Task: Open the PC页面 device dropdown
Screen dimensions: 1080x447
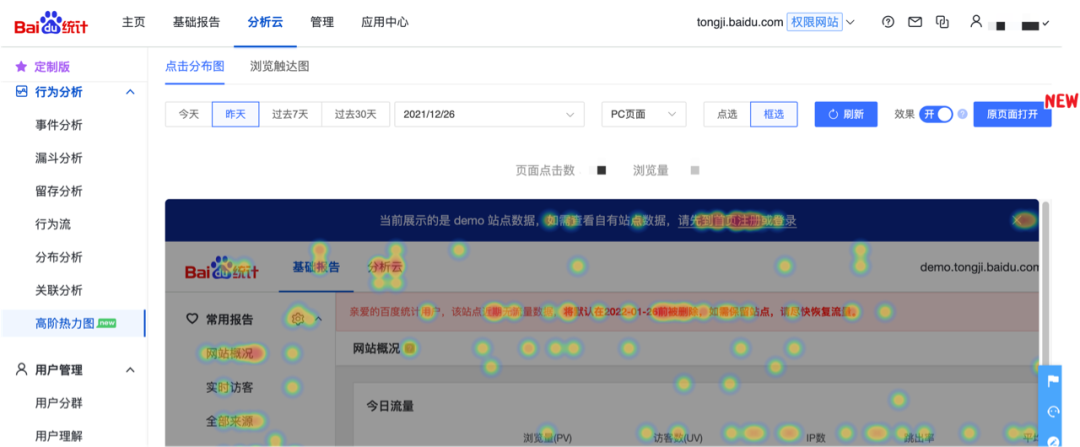Action: (644, 114)
